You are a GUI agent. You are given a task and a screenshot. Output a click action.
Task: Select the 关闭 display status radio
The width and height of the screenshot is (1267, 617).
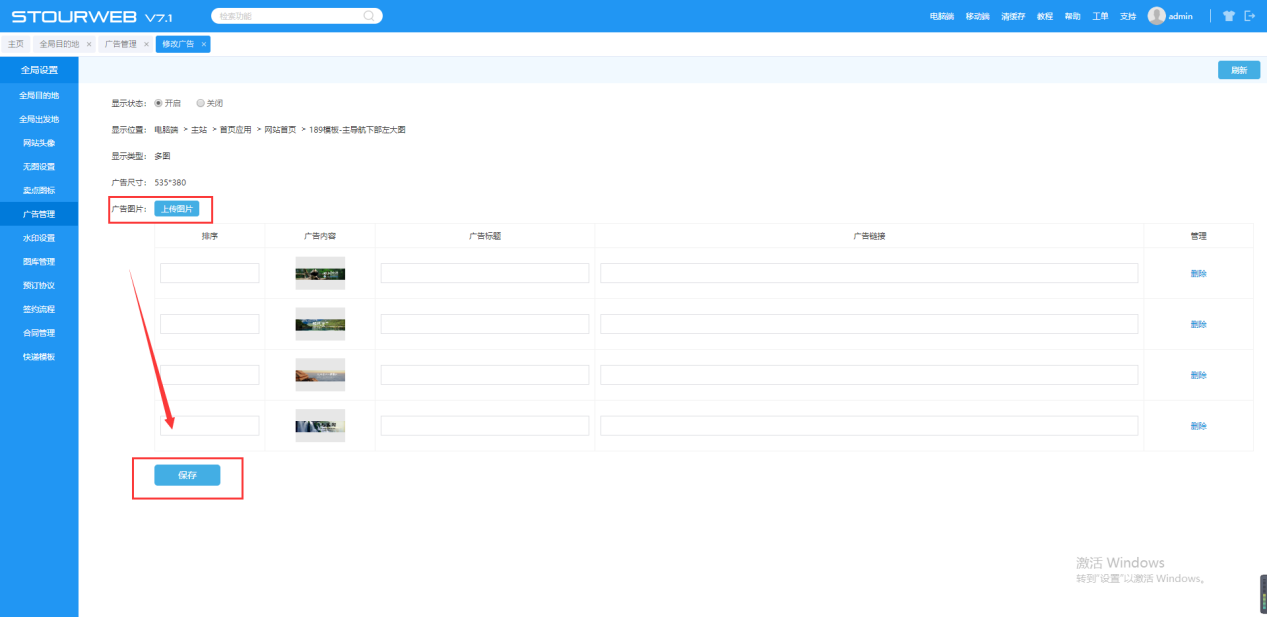(x=200, y=103)
